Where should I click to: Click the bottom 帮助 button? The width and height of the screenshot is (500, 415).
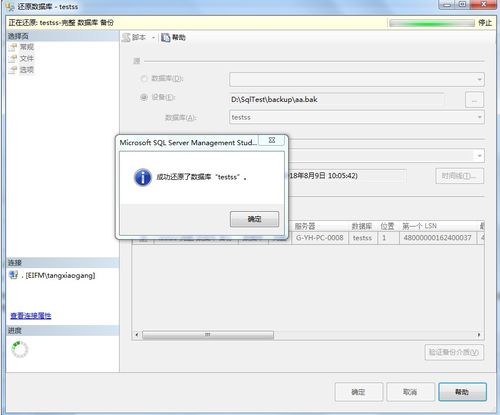pyautogui.click(x=463, y=392)
